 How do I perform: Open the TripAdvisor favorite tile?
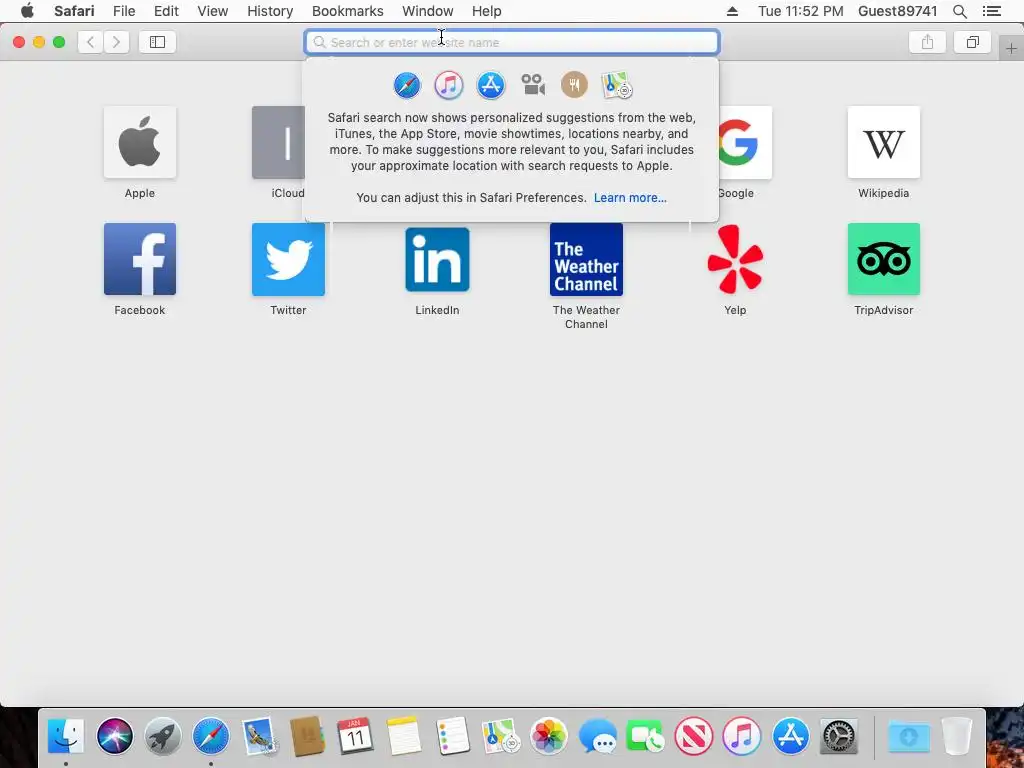[x=884, y=259]
